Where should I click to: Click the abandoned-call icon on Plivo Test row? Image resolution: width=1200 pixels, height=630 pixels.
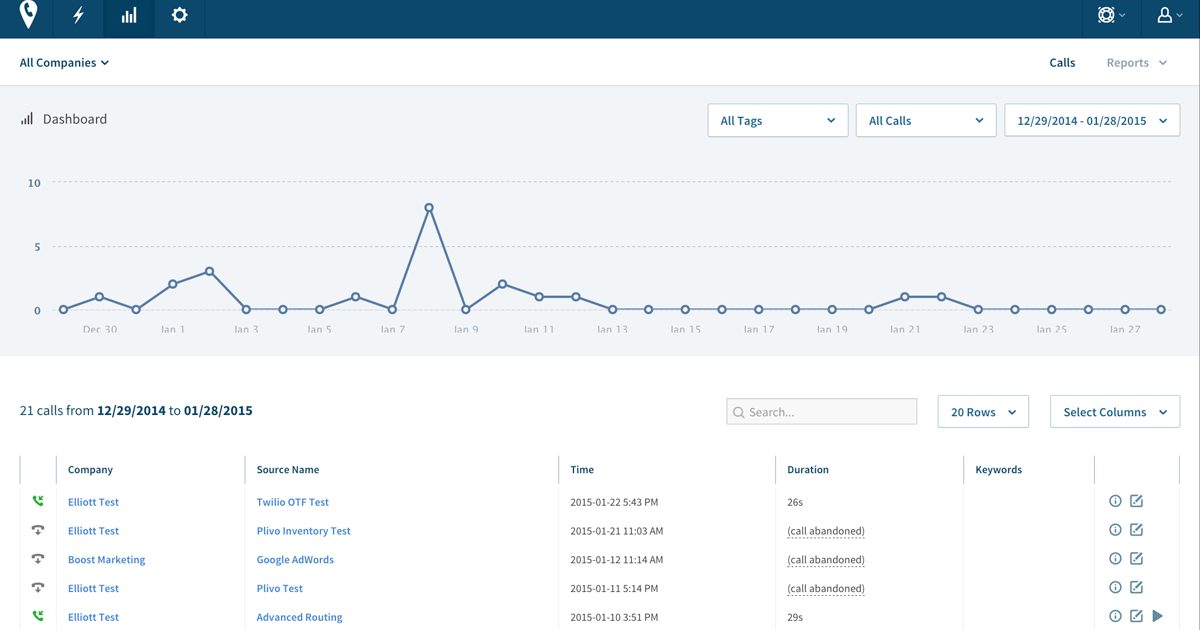coord(38,588)
